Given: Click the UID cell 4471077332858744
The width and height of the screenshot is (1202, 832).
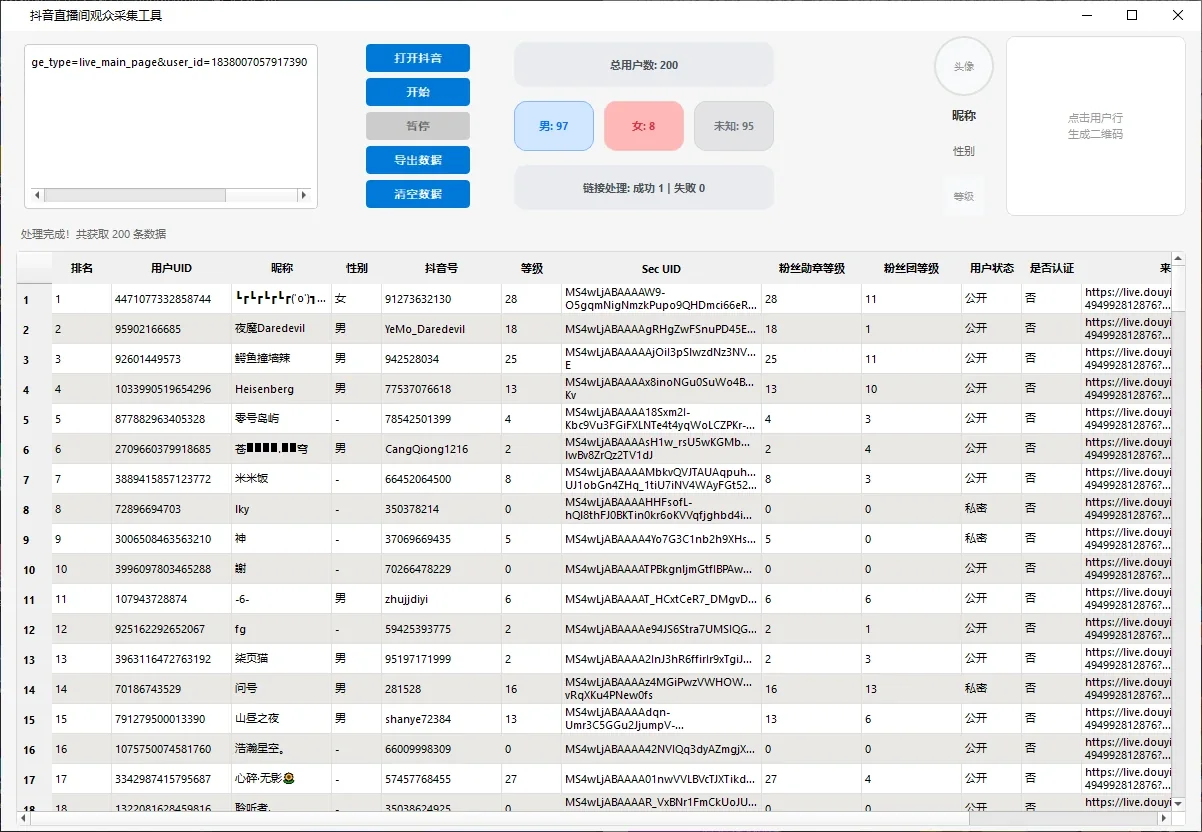Looking at the screenshot, I should [x=171, y=299].
